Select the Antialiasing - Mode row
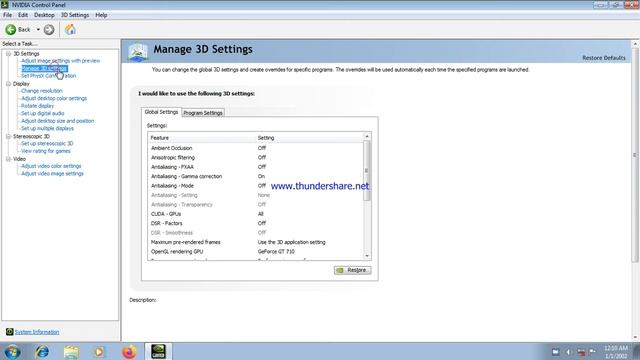This screenshot has width=640, height=360. pos(255,186)
